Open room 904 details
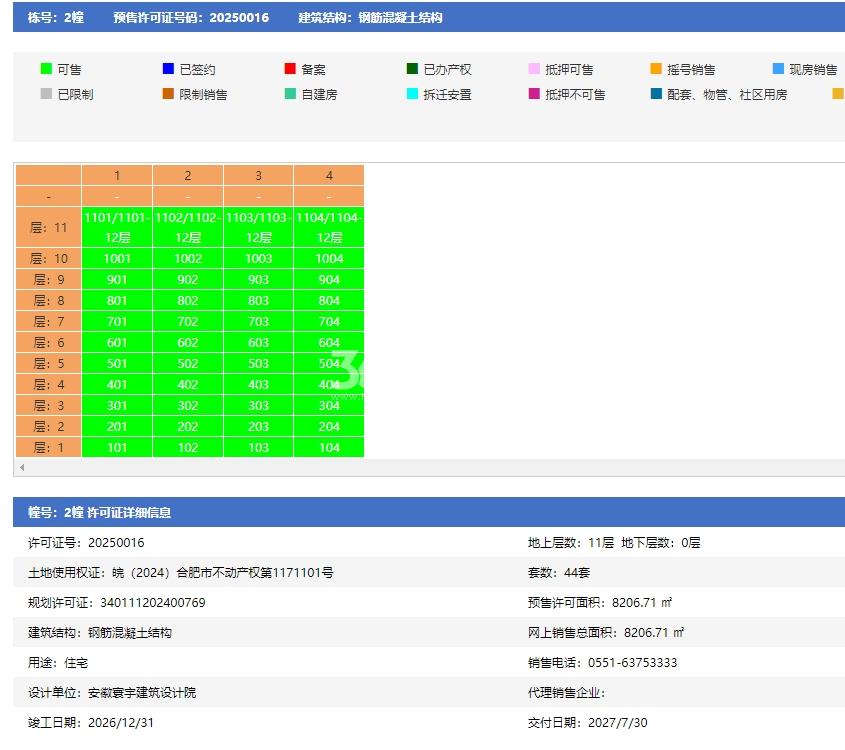The image size is (845, 750). [x=329, y=280]
